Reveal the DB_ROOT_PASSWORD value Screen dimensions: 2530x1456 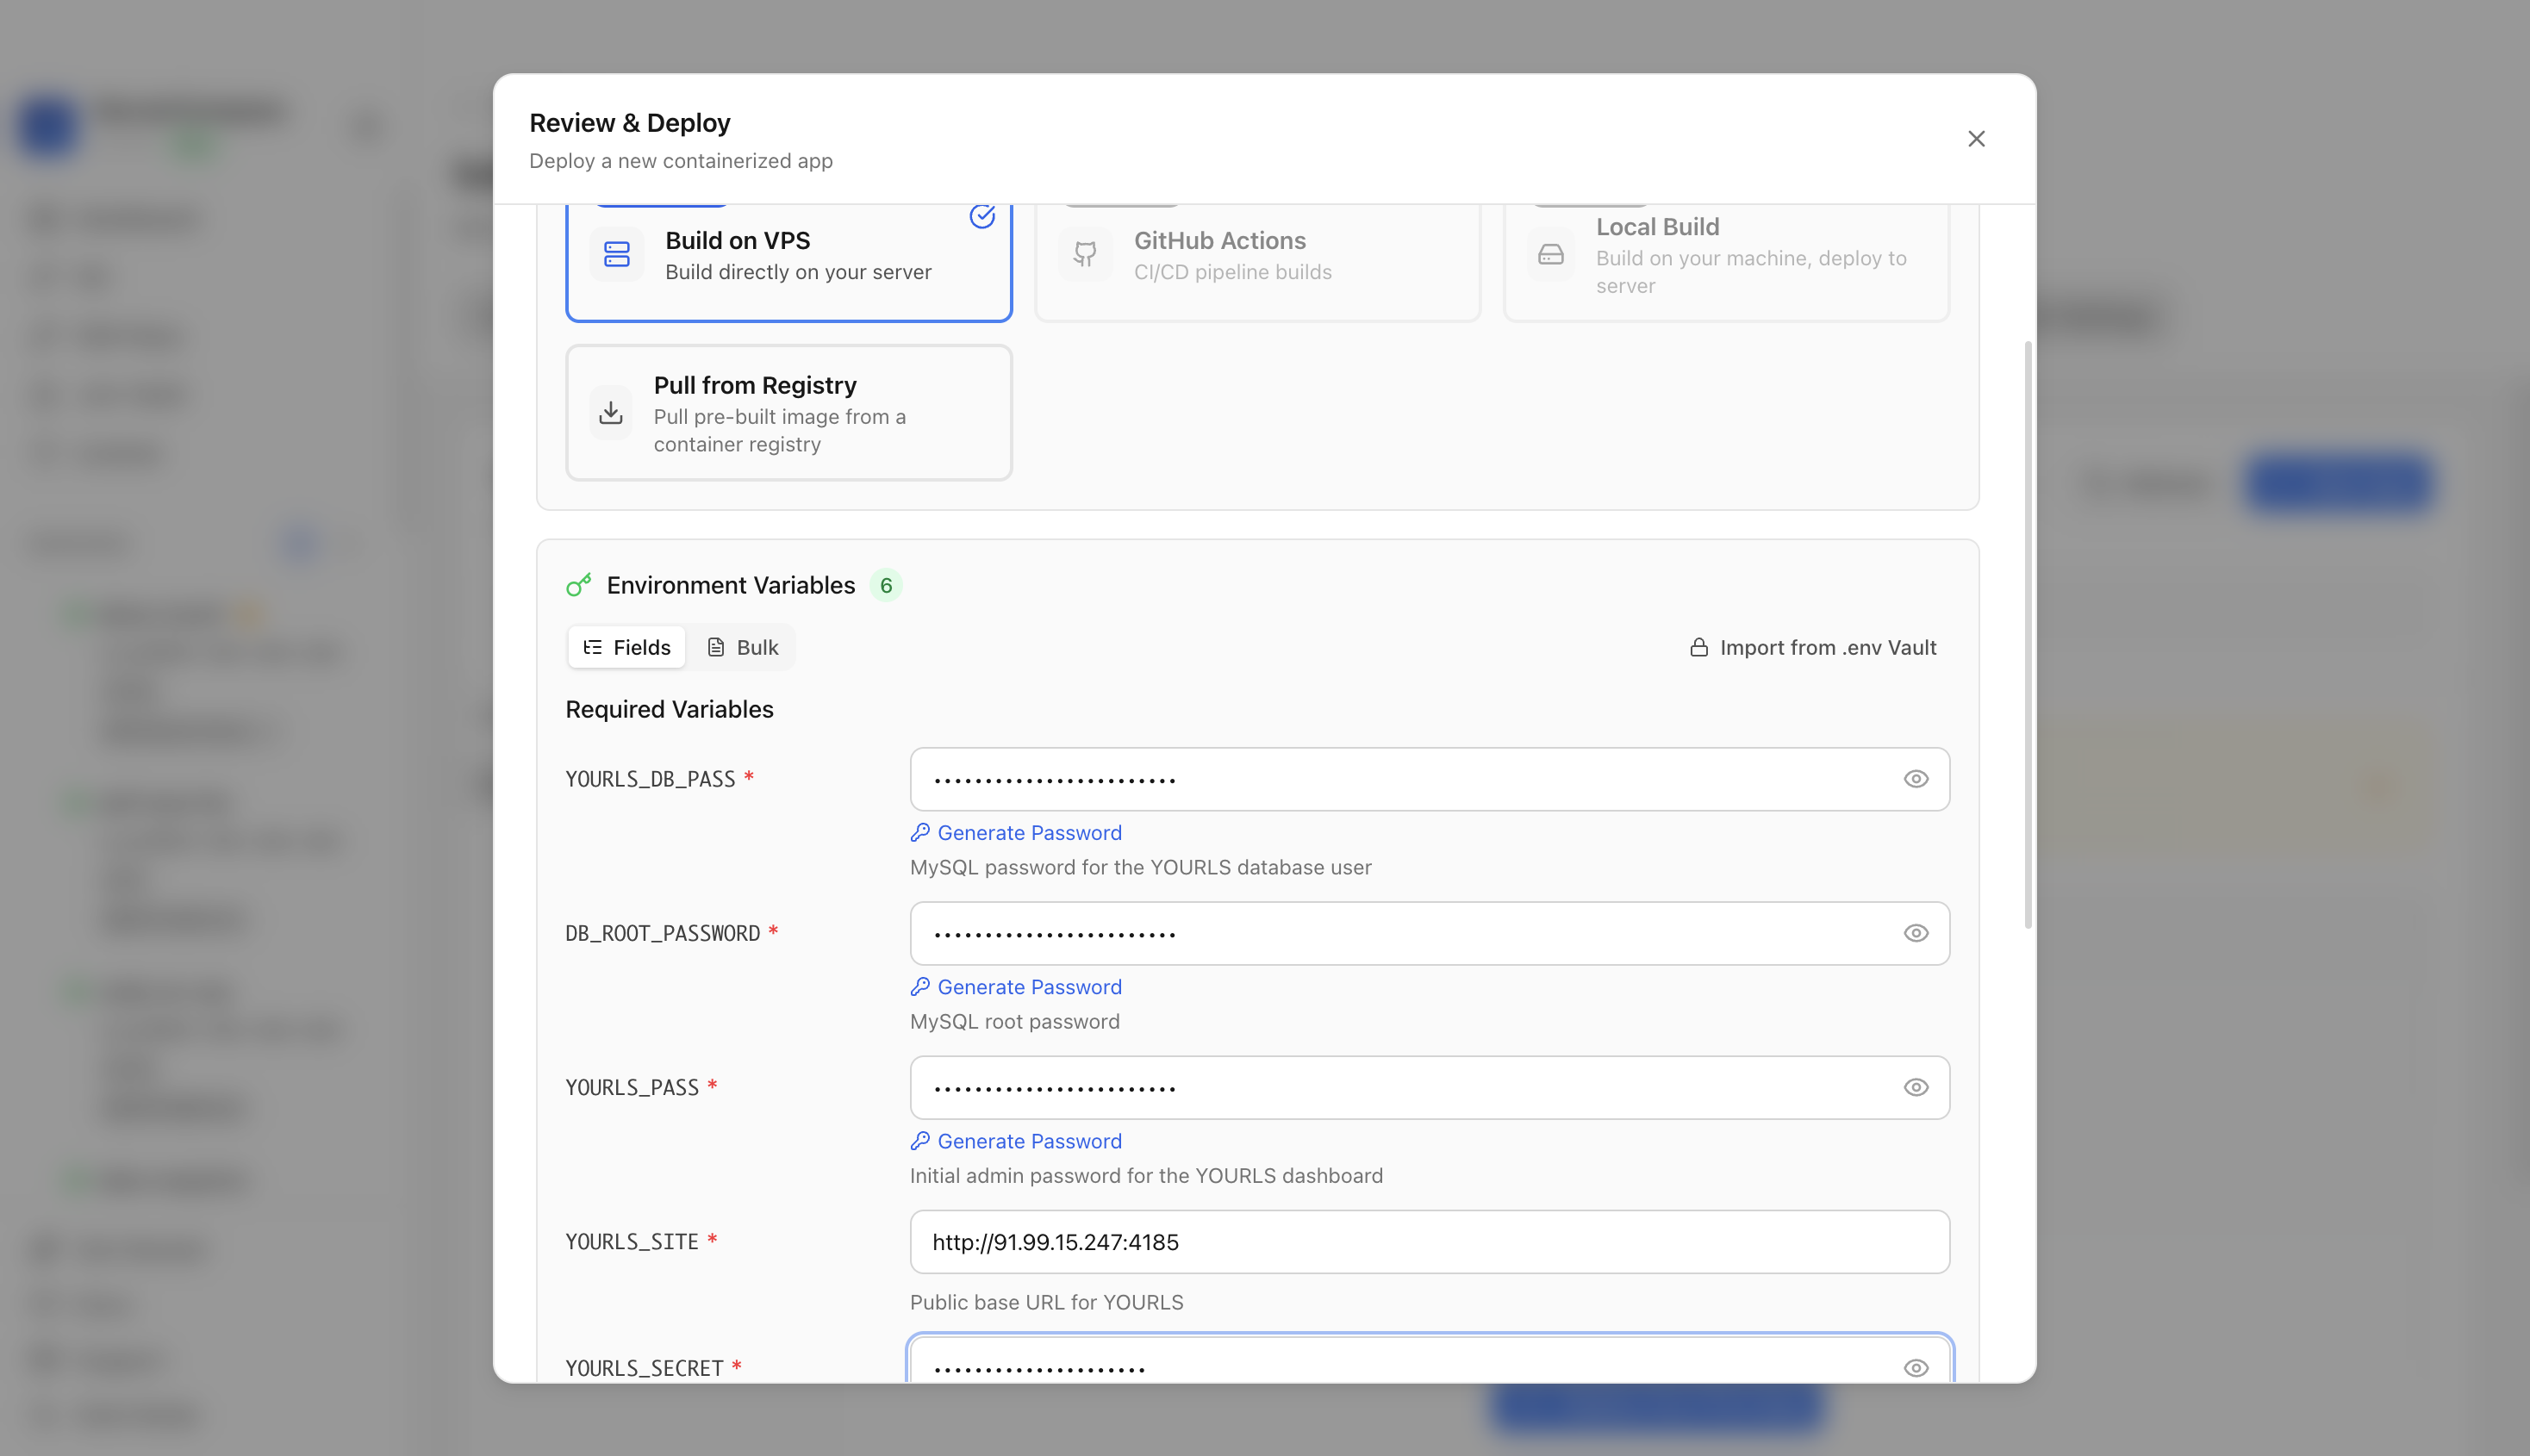pyautogui.click(x=1915, y=933)
